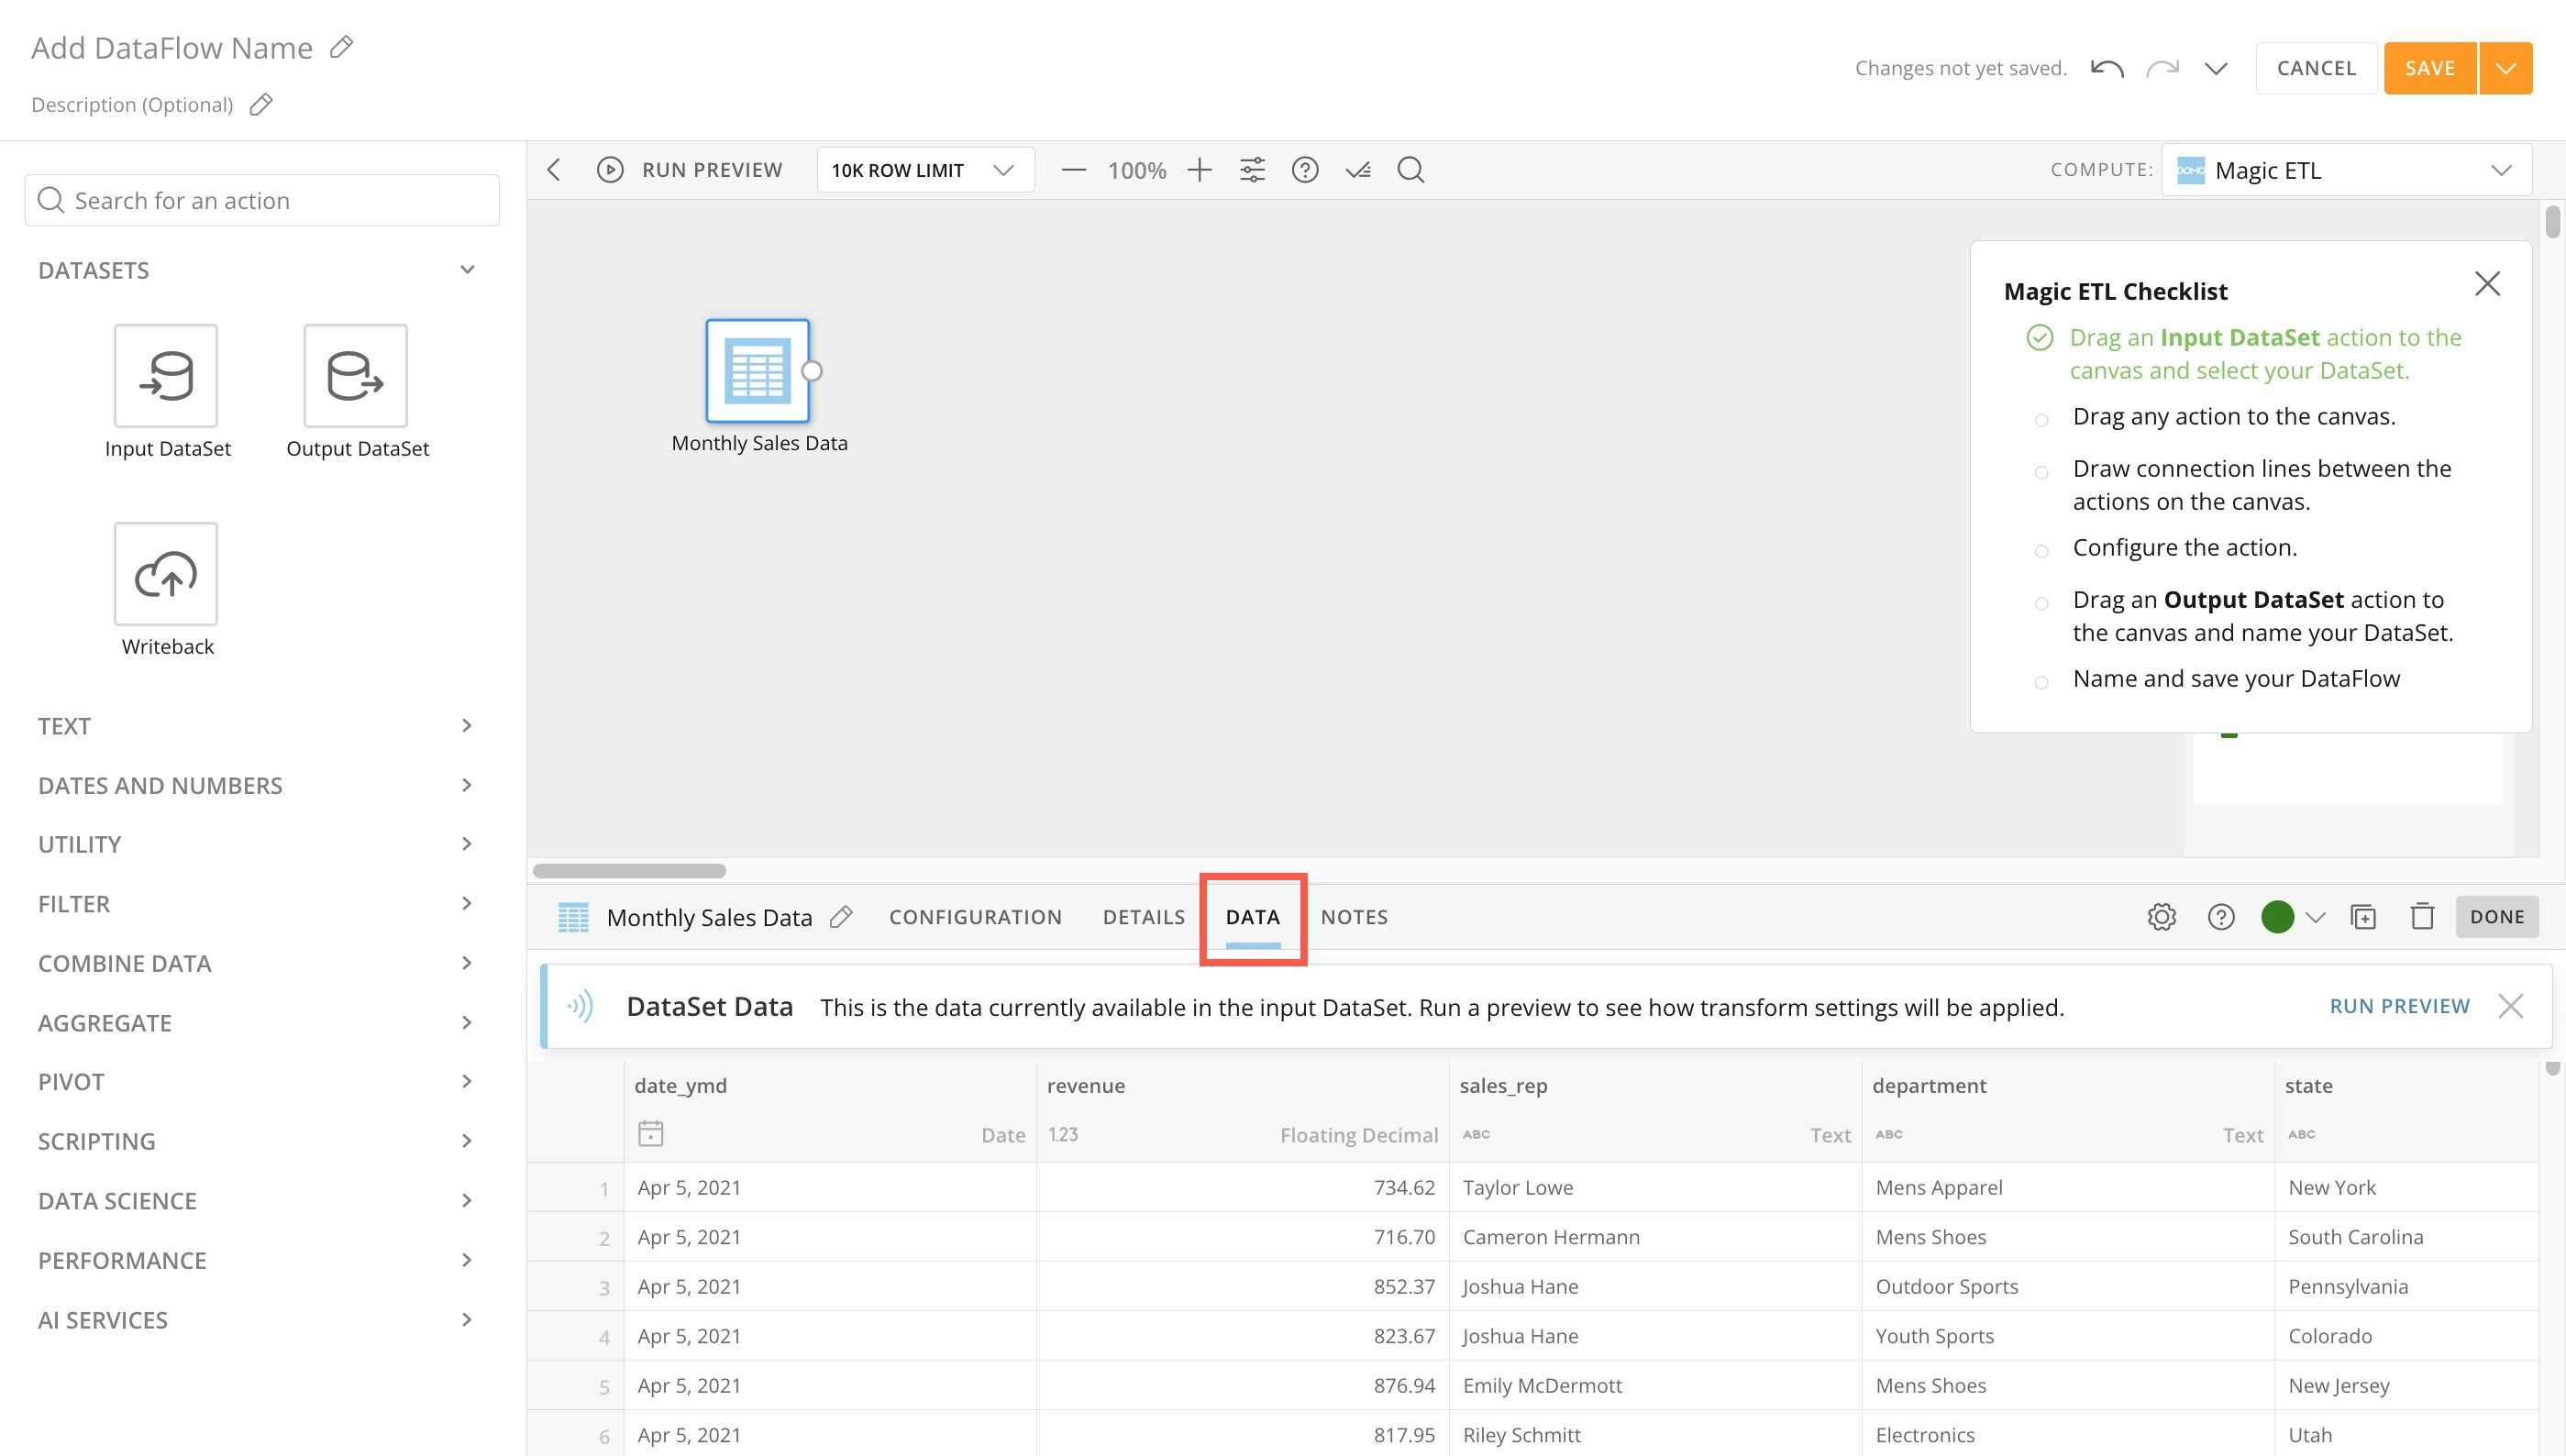Image resolution: width=2566 pixels, height=1456 pixels.
Task: Open canvas search magnifier icon
Action: point(1410,170)
